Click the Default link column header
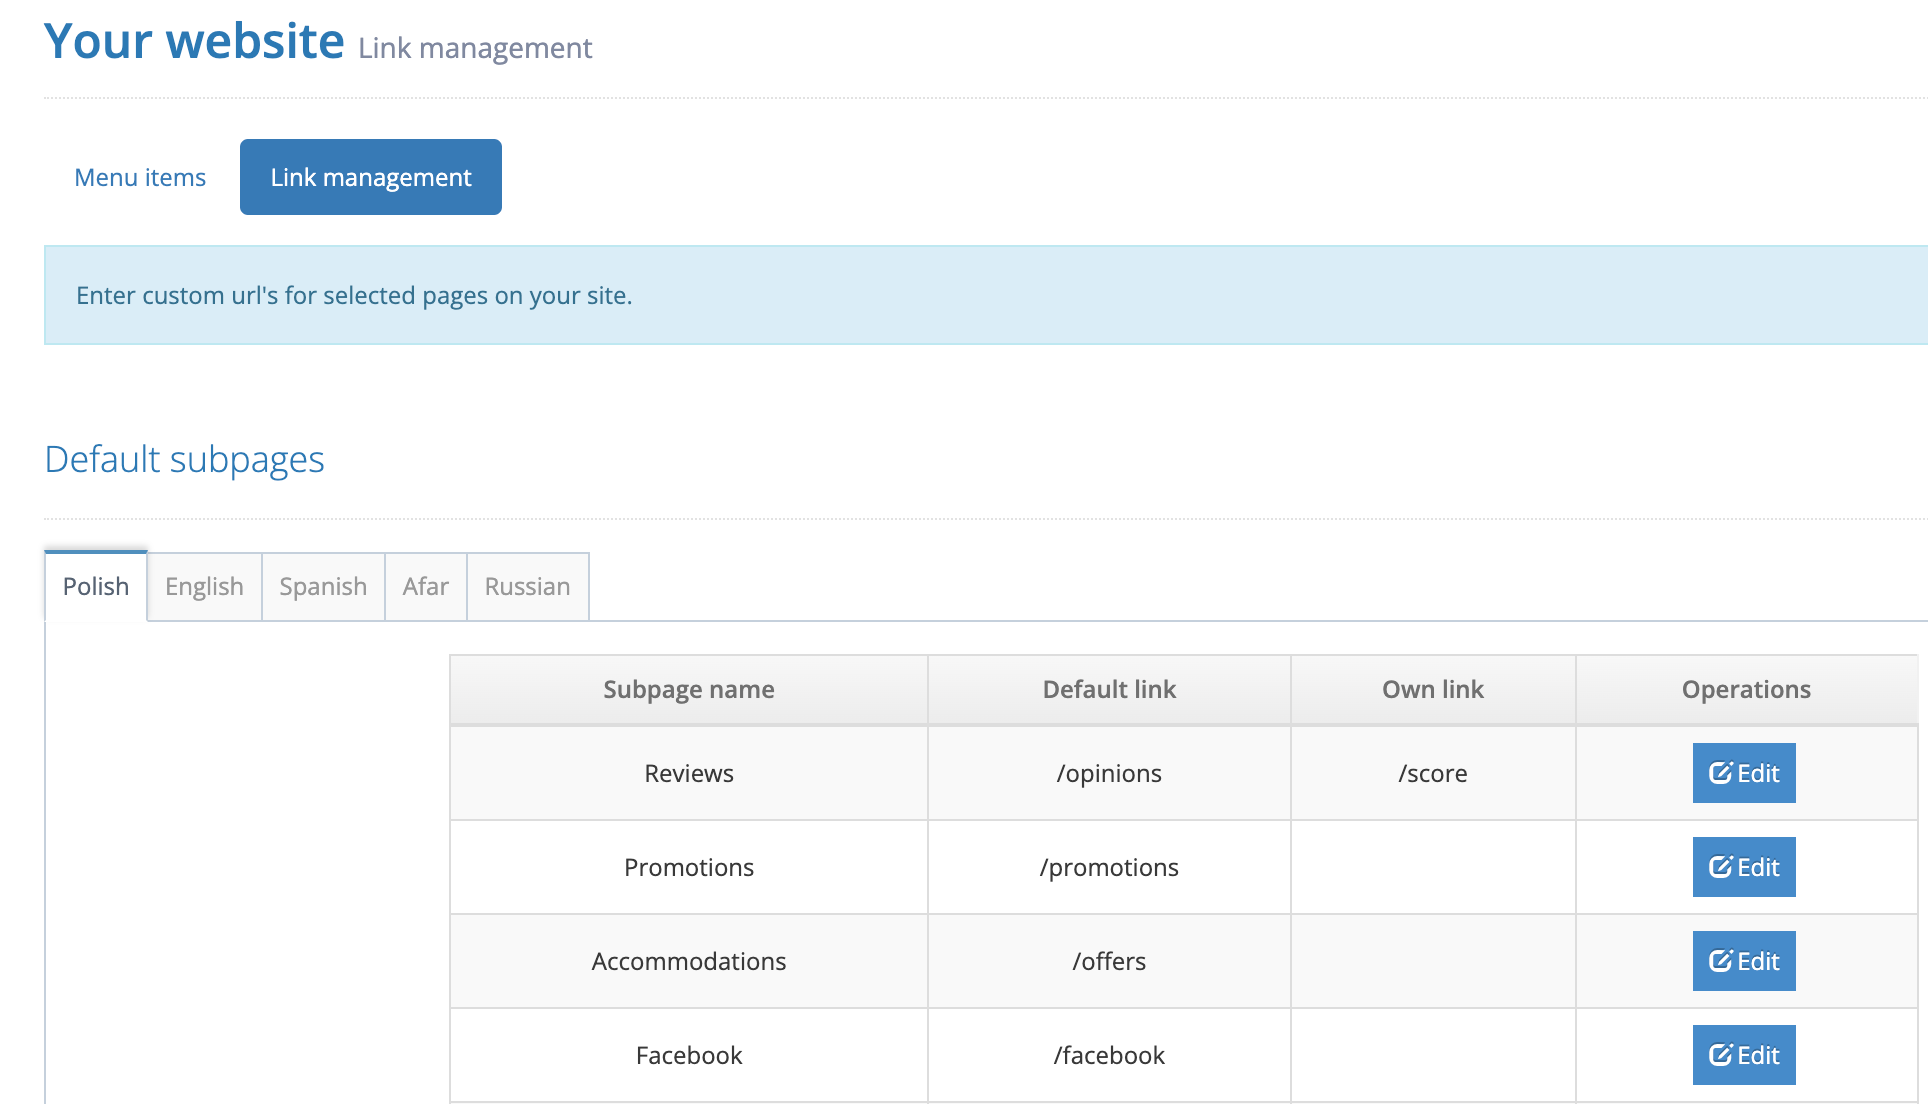The width and height of the screenshot is (1928, 1104). pos(1108,689)
